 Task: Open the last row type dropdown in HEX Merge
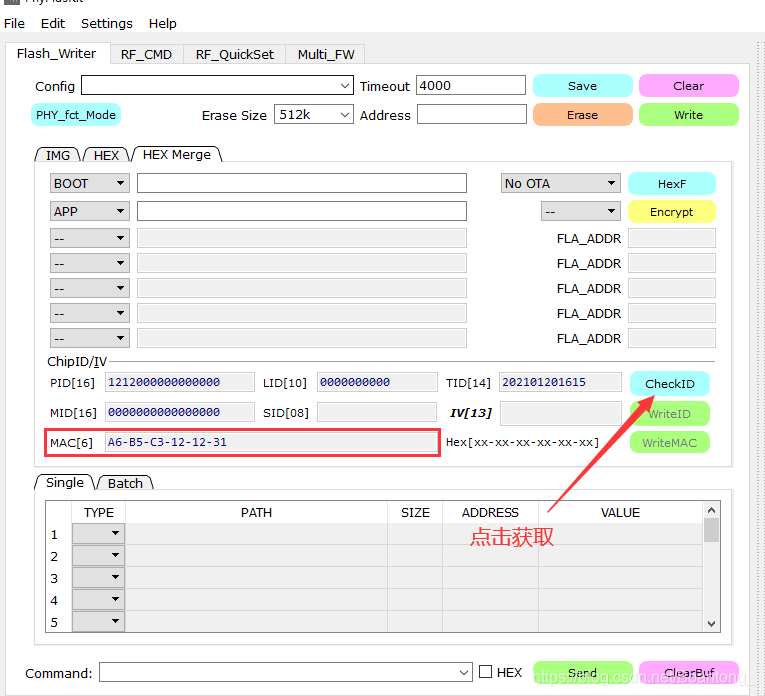click(90, 338)
